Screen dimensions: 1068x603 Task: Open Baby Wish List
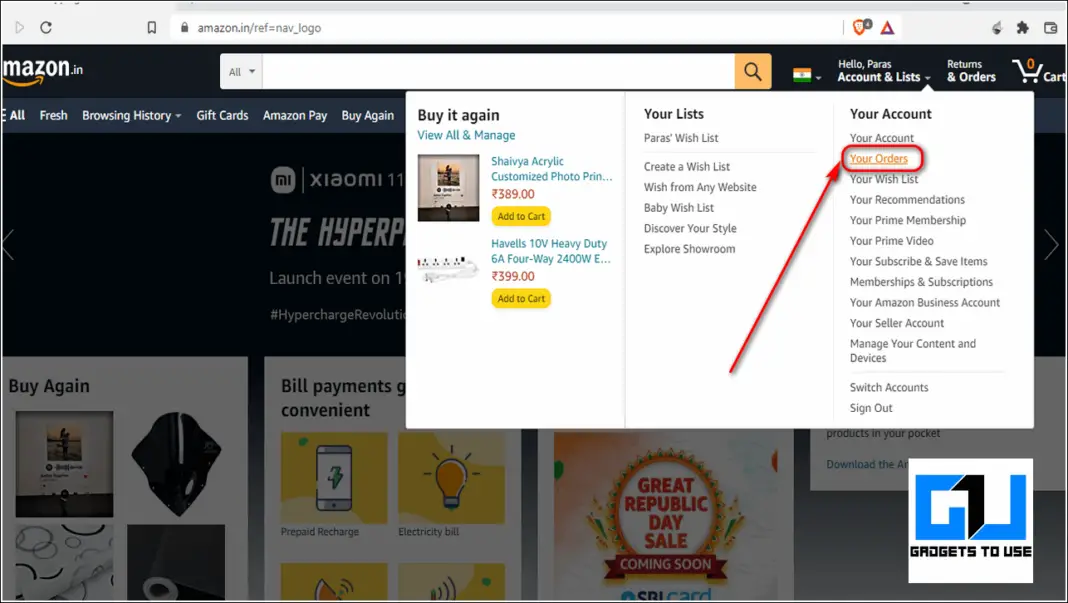[678, 207]
